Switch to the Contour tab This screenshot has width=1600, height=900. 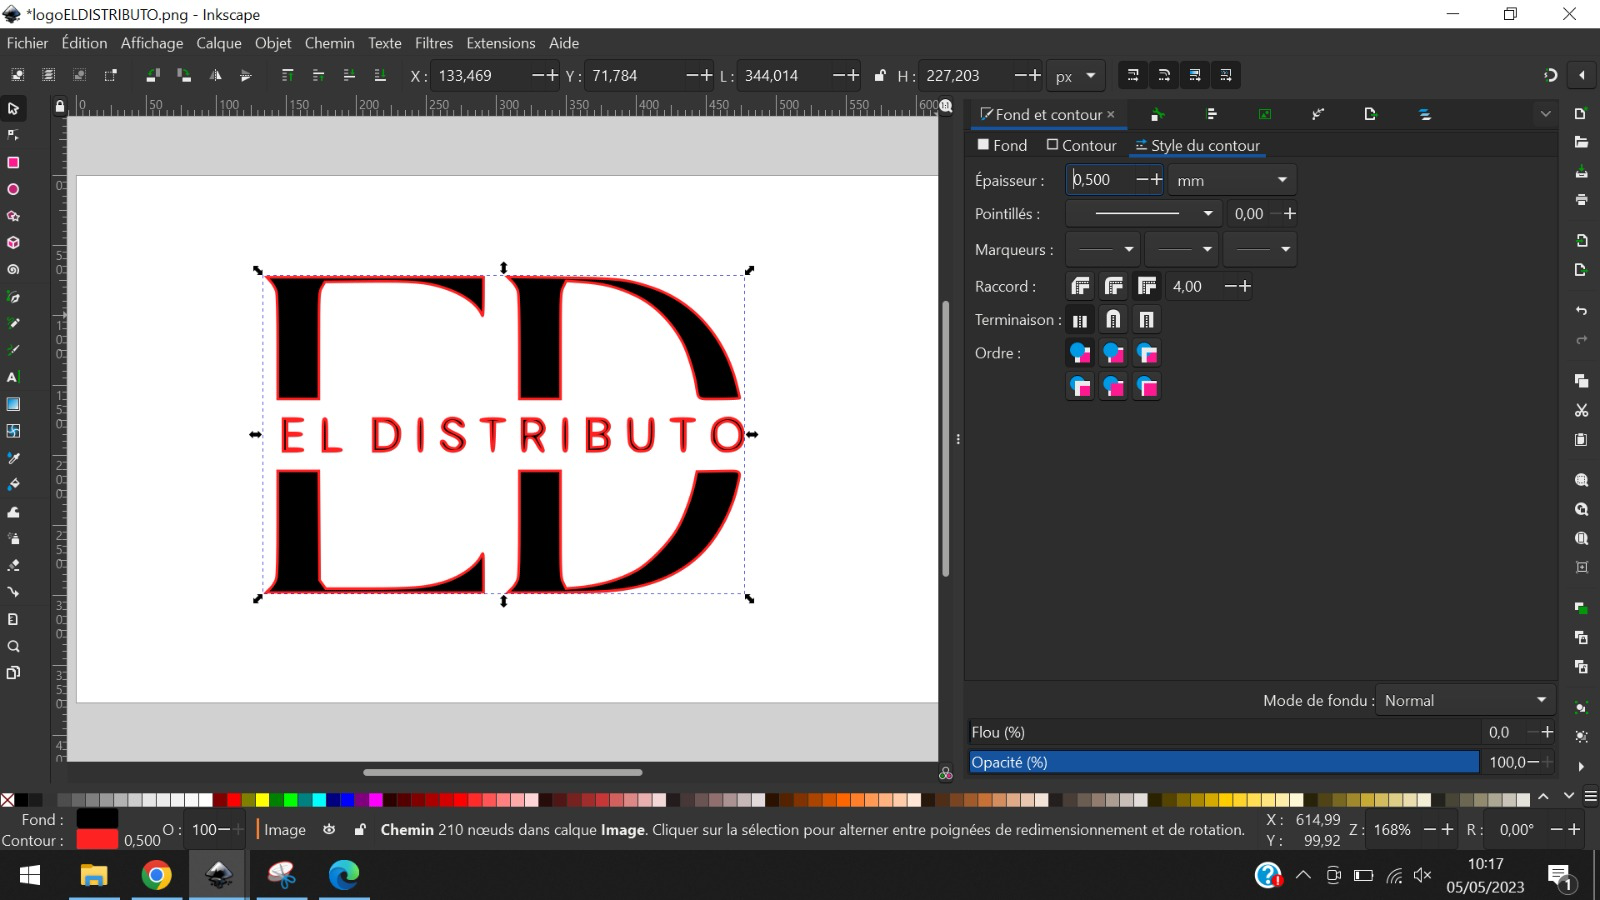pos(1081,145)
